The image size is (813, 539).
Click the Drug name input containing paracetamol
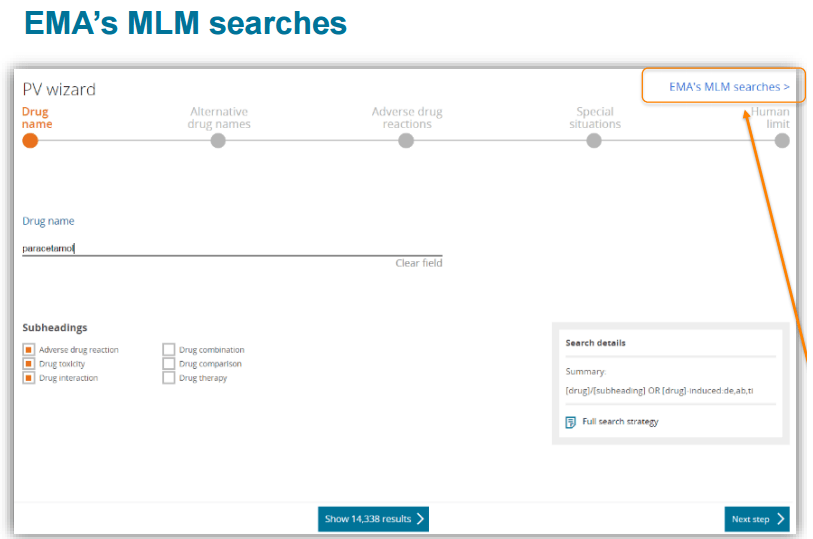pyautogui.click(x=230, y=248)
